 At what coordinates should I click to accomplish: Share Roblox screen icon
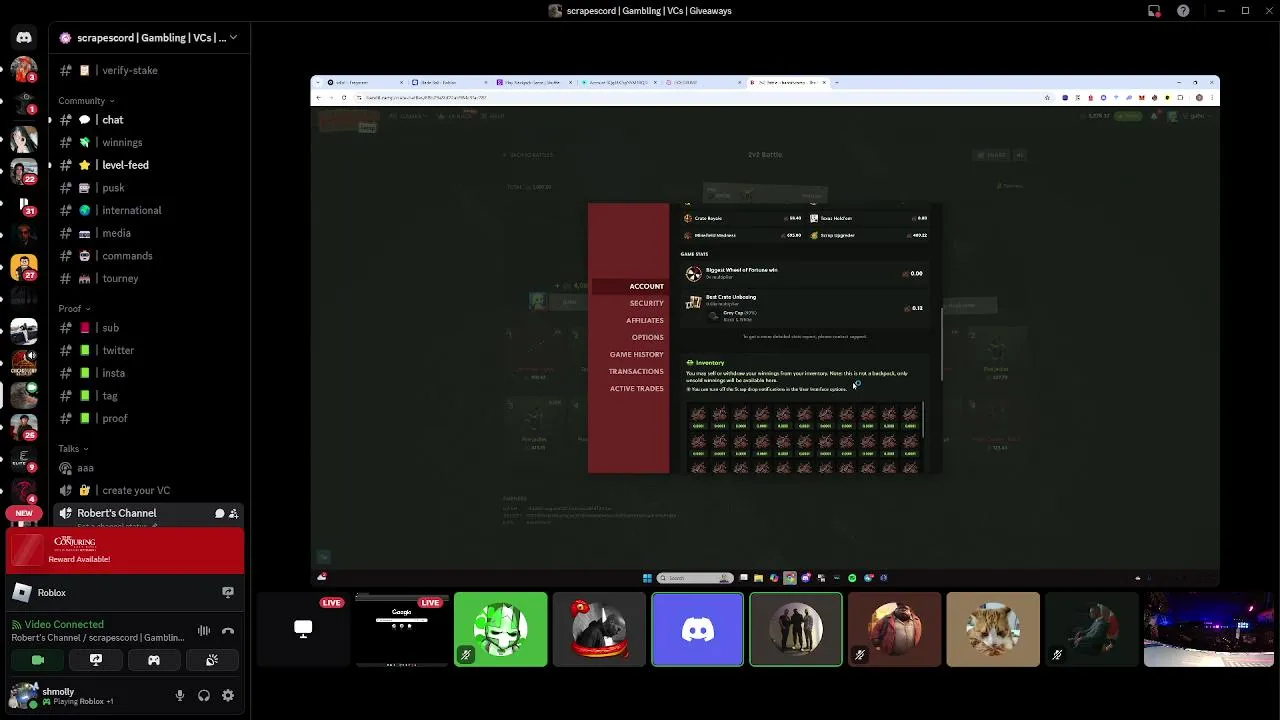(x=228, y=593)
